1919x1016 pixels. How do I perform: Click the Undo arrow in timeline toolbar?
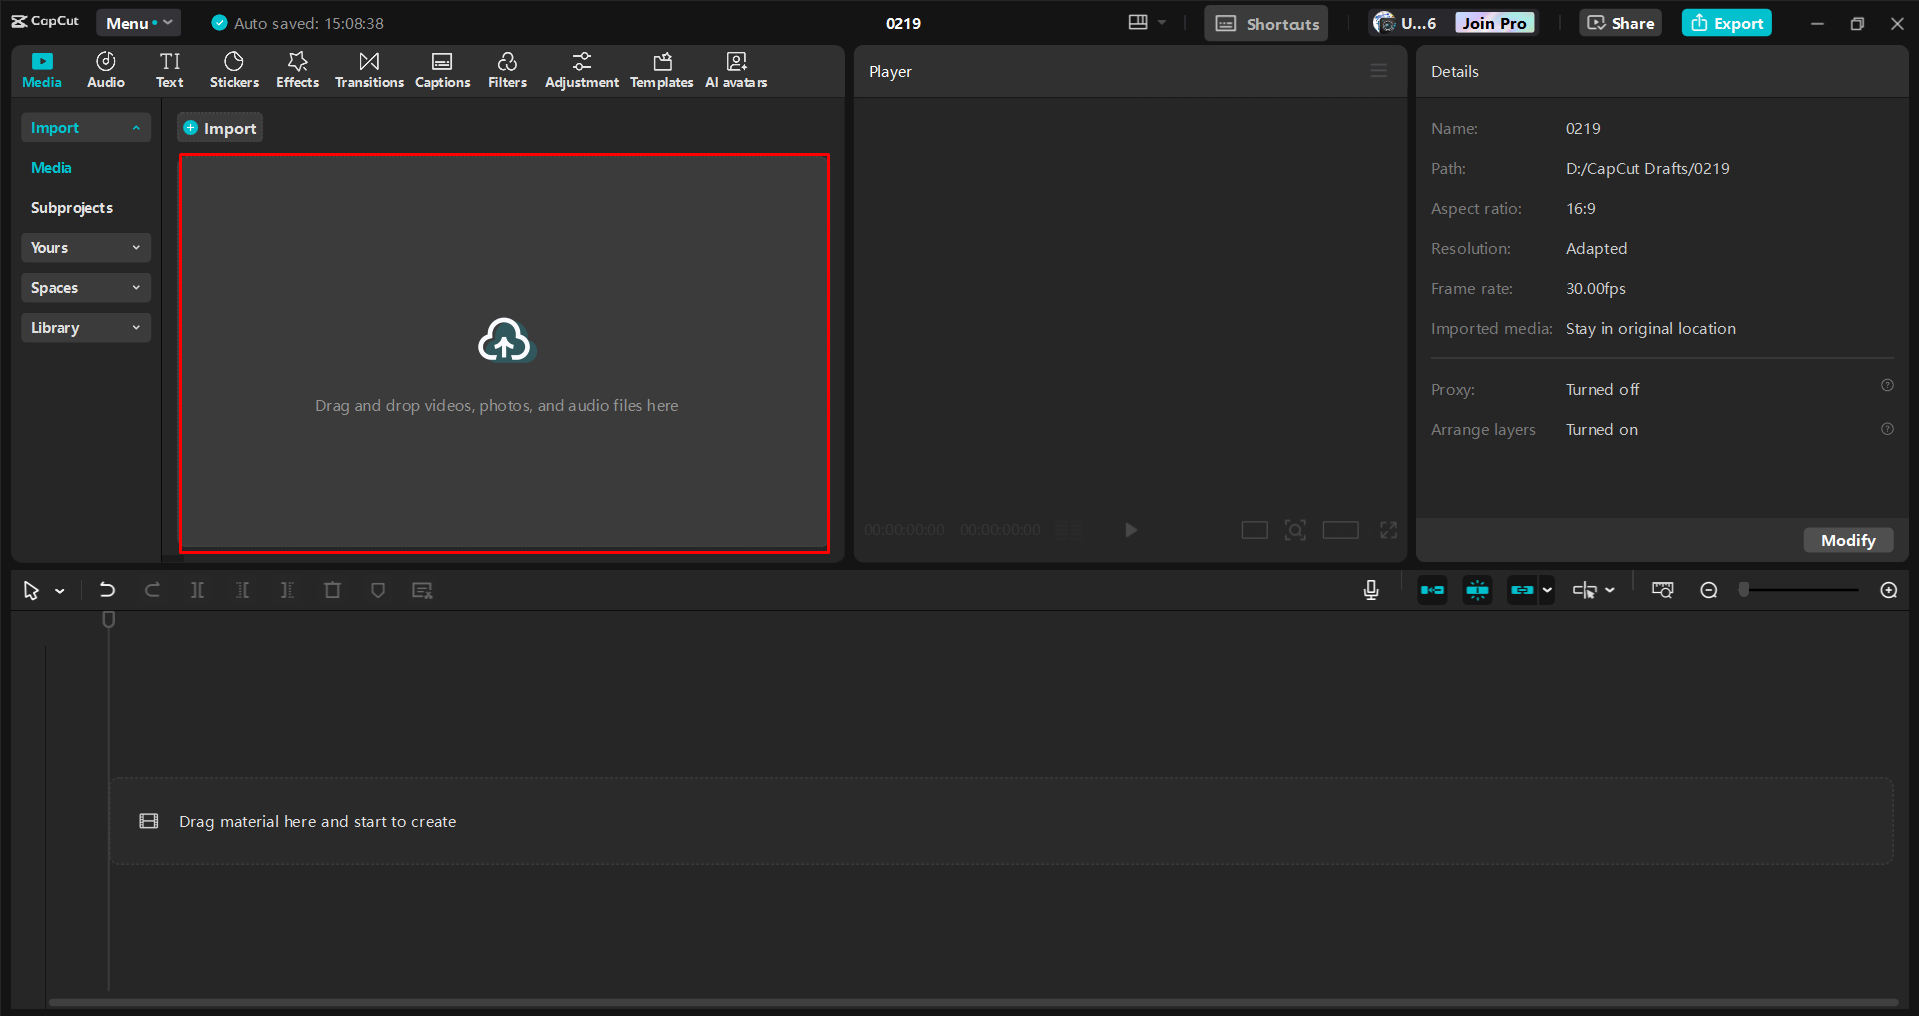(107, 590)
